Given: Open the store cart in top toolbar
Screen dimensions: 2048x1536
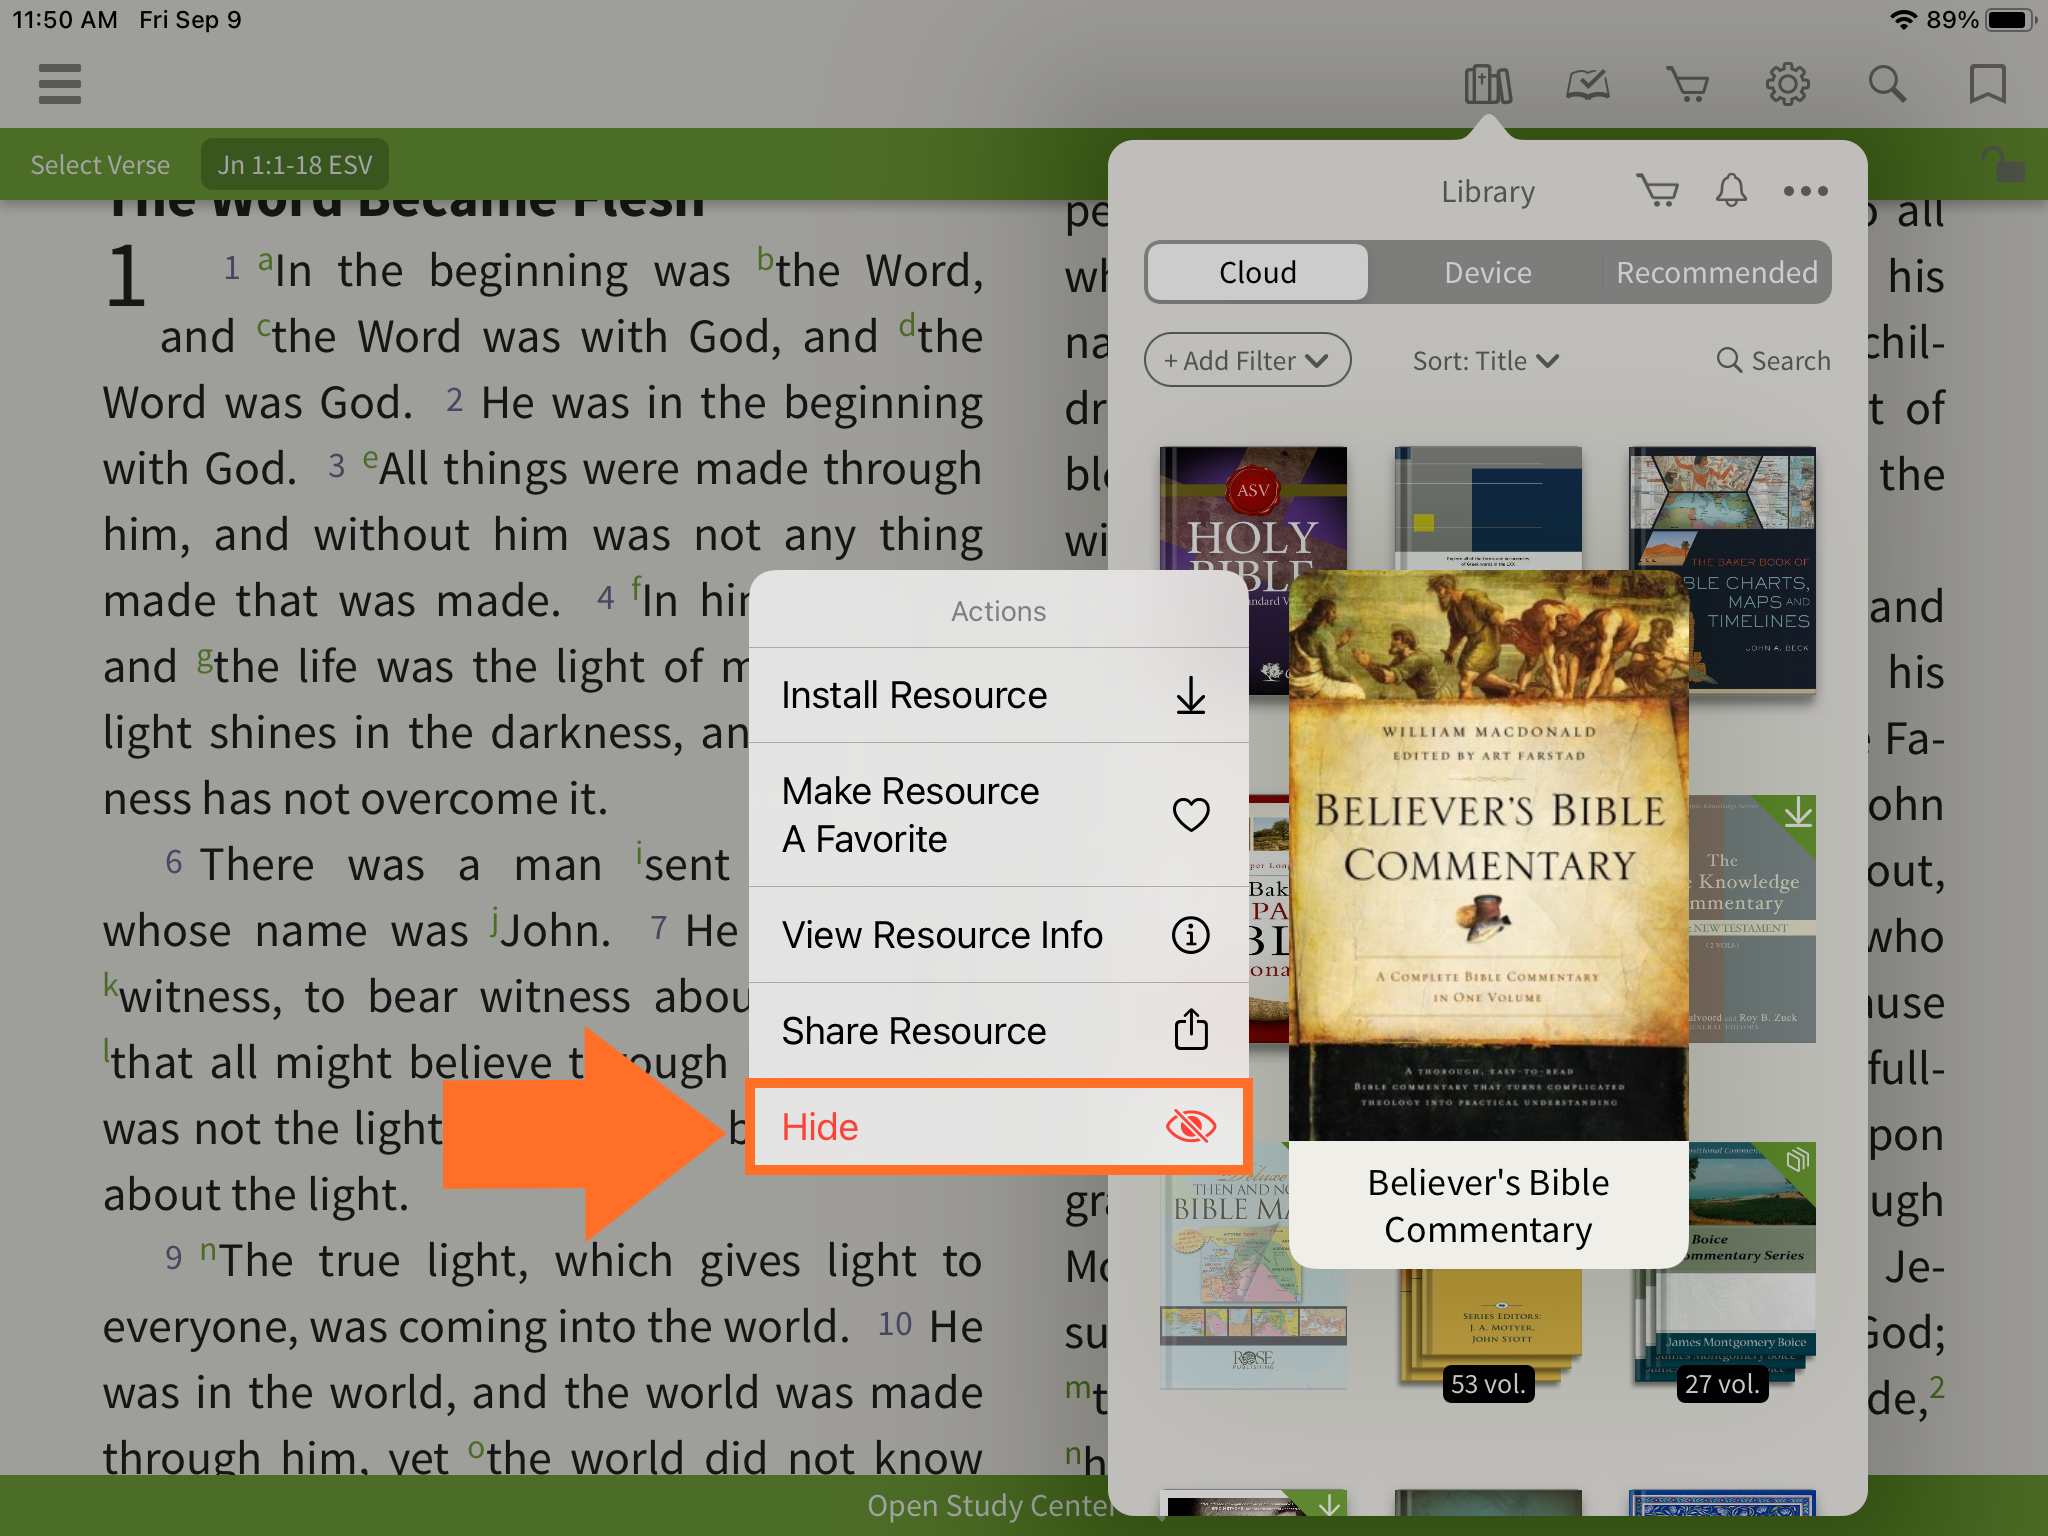Looking at the screenshot, I should [x=1687, y=85].
